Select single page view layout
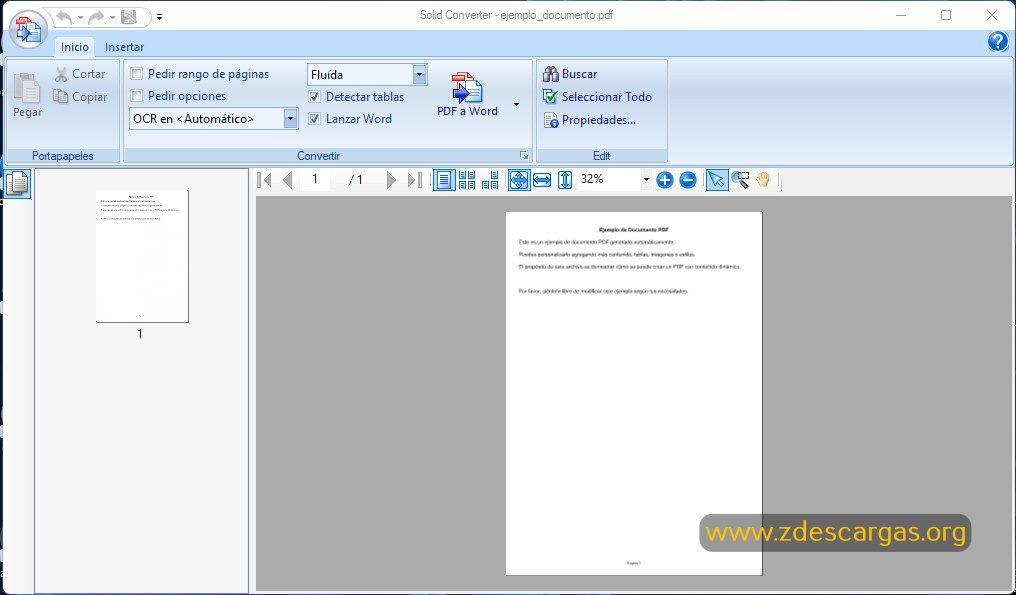 tap(444, 180)
